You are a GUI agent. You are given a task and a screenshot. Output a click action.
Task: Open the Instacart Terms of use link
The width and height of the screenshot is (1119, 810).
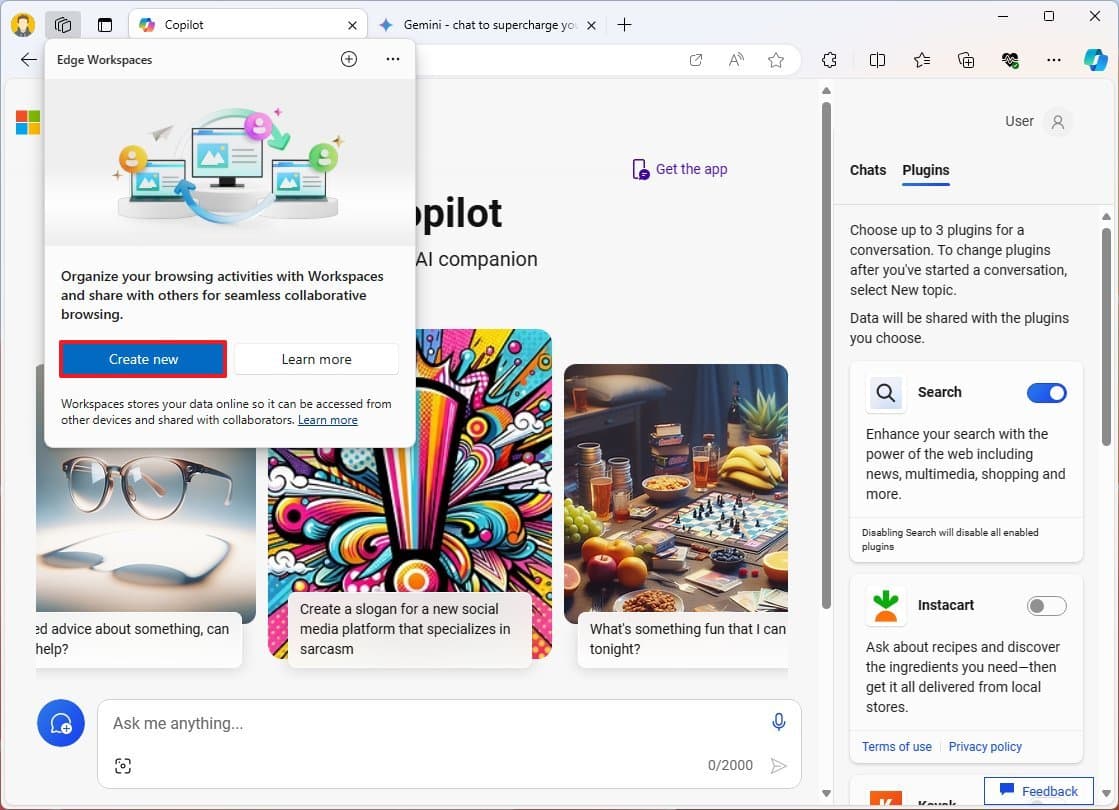click(x=896, y=746)
